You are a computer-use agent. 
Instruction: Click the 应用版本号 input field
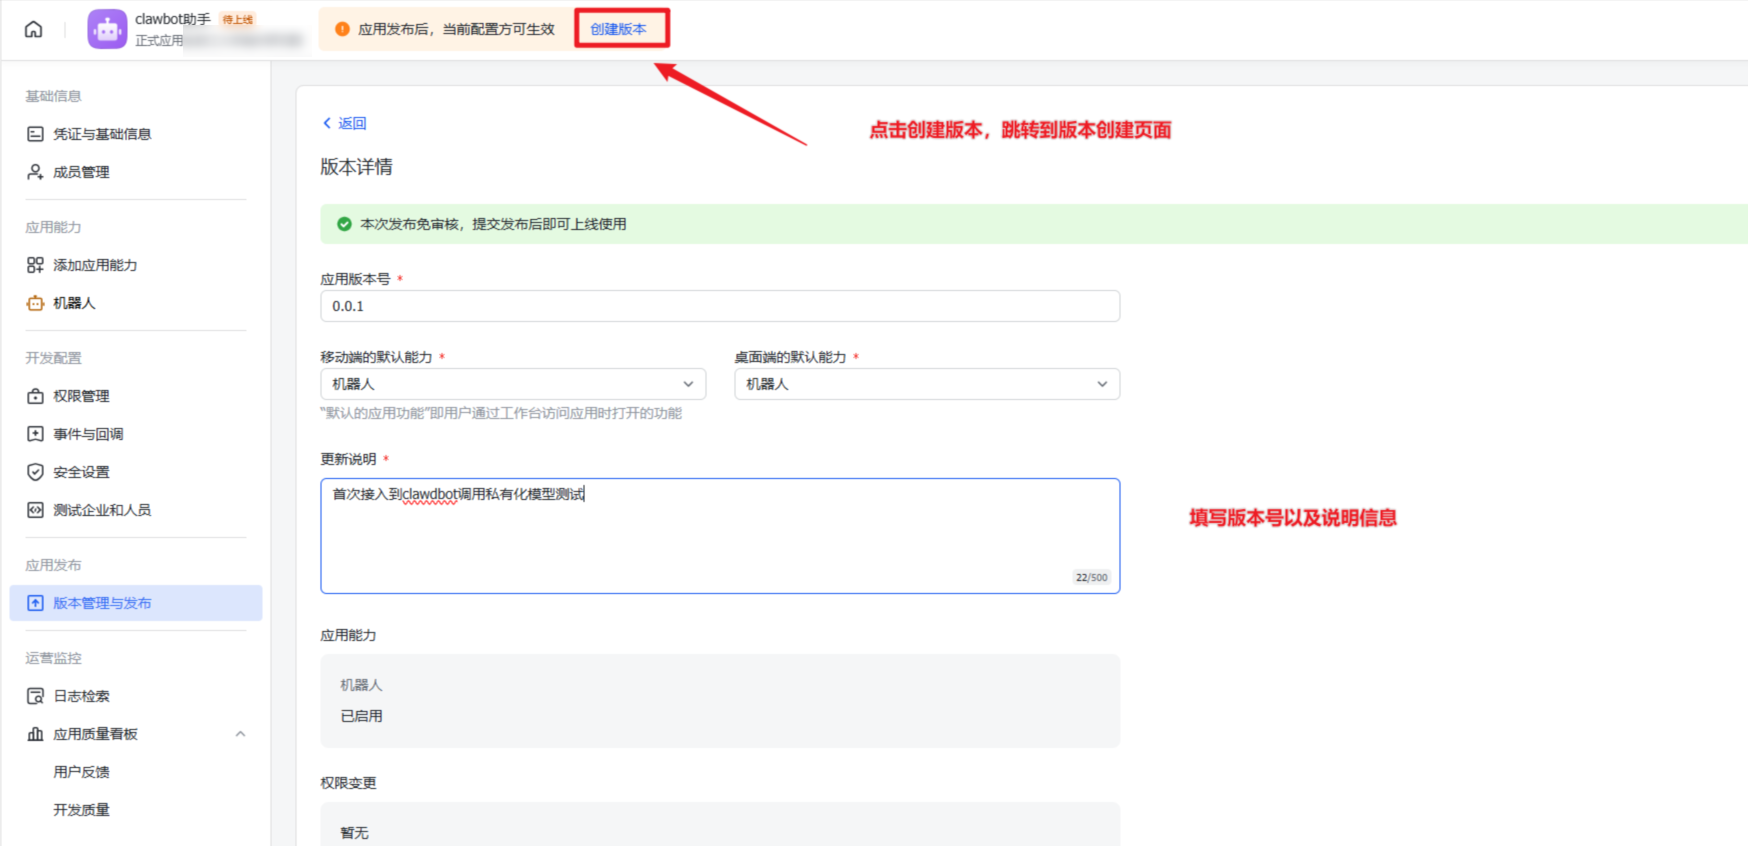719,306
